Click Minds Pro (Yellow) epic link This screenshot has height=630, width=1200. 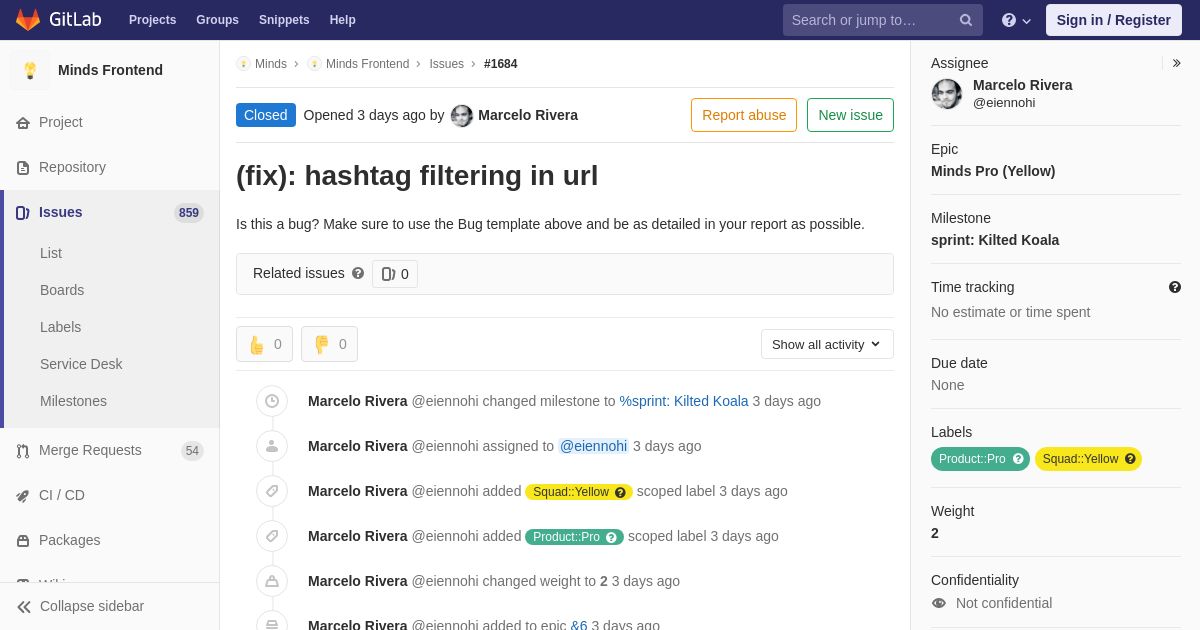(x=993, y=171)
